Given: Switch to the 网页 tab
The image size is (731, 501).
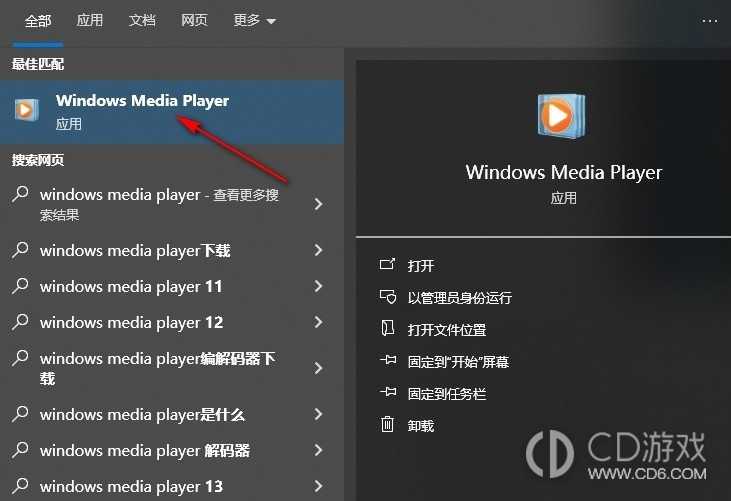Looking at the screenshot, I should pyautogui.click(x=194, y=20).
